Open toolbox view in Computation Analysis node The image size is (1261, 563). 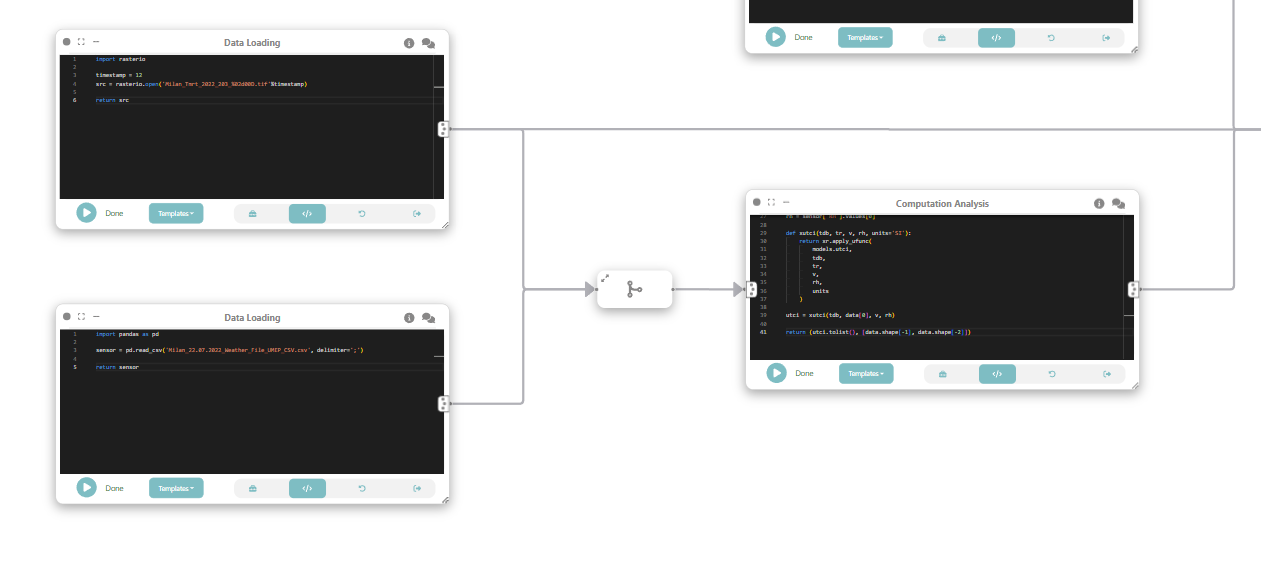tap(942, 374)
